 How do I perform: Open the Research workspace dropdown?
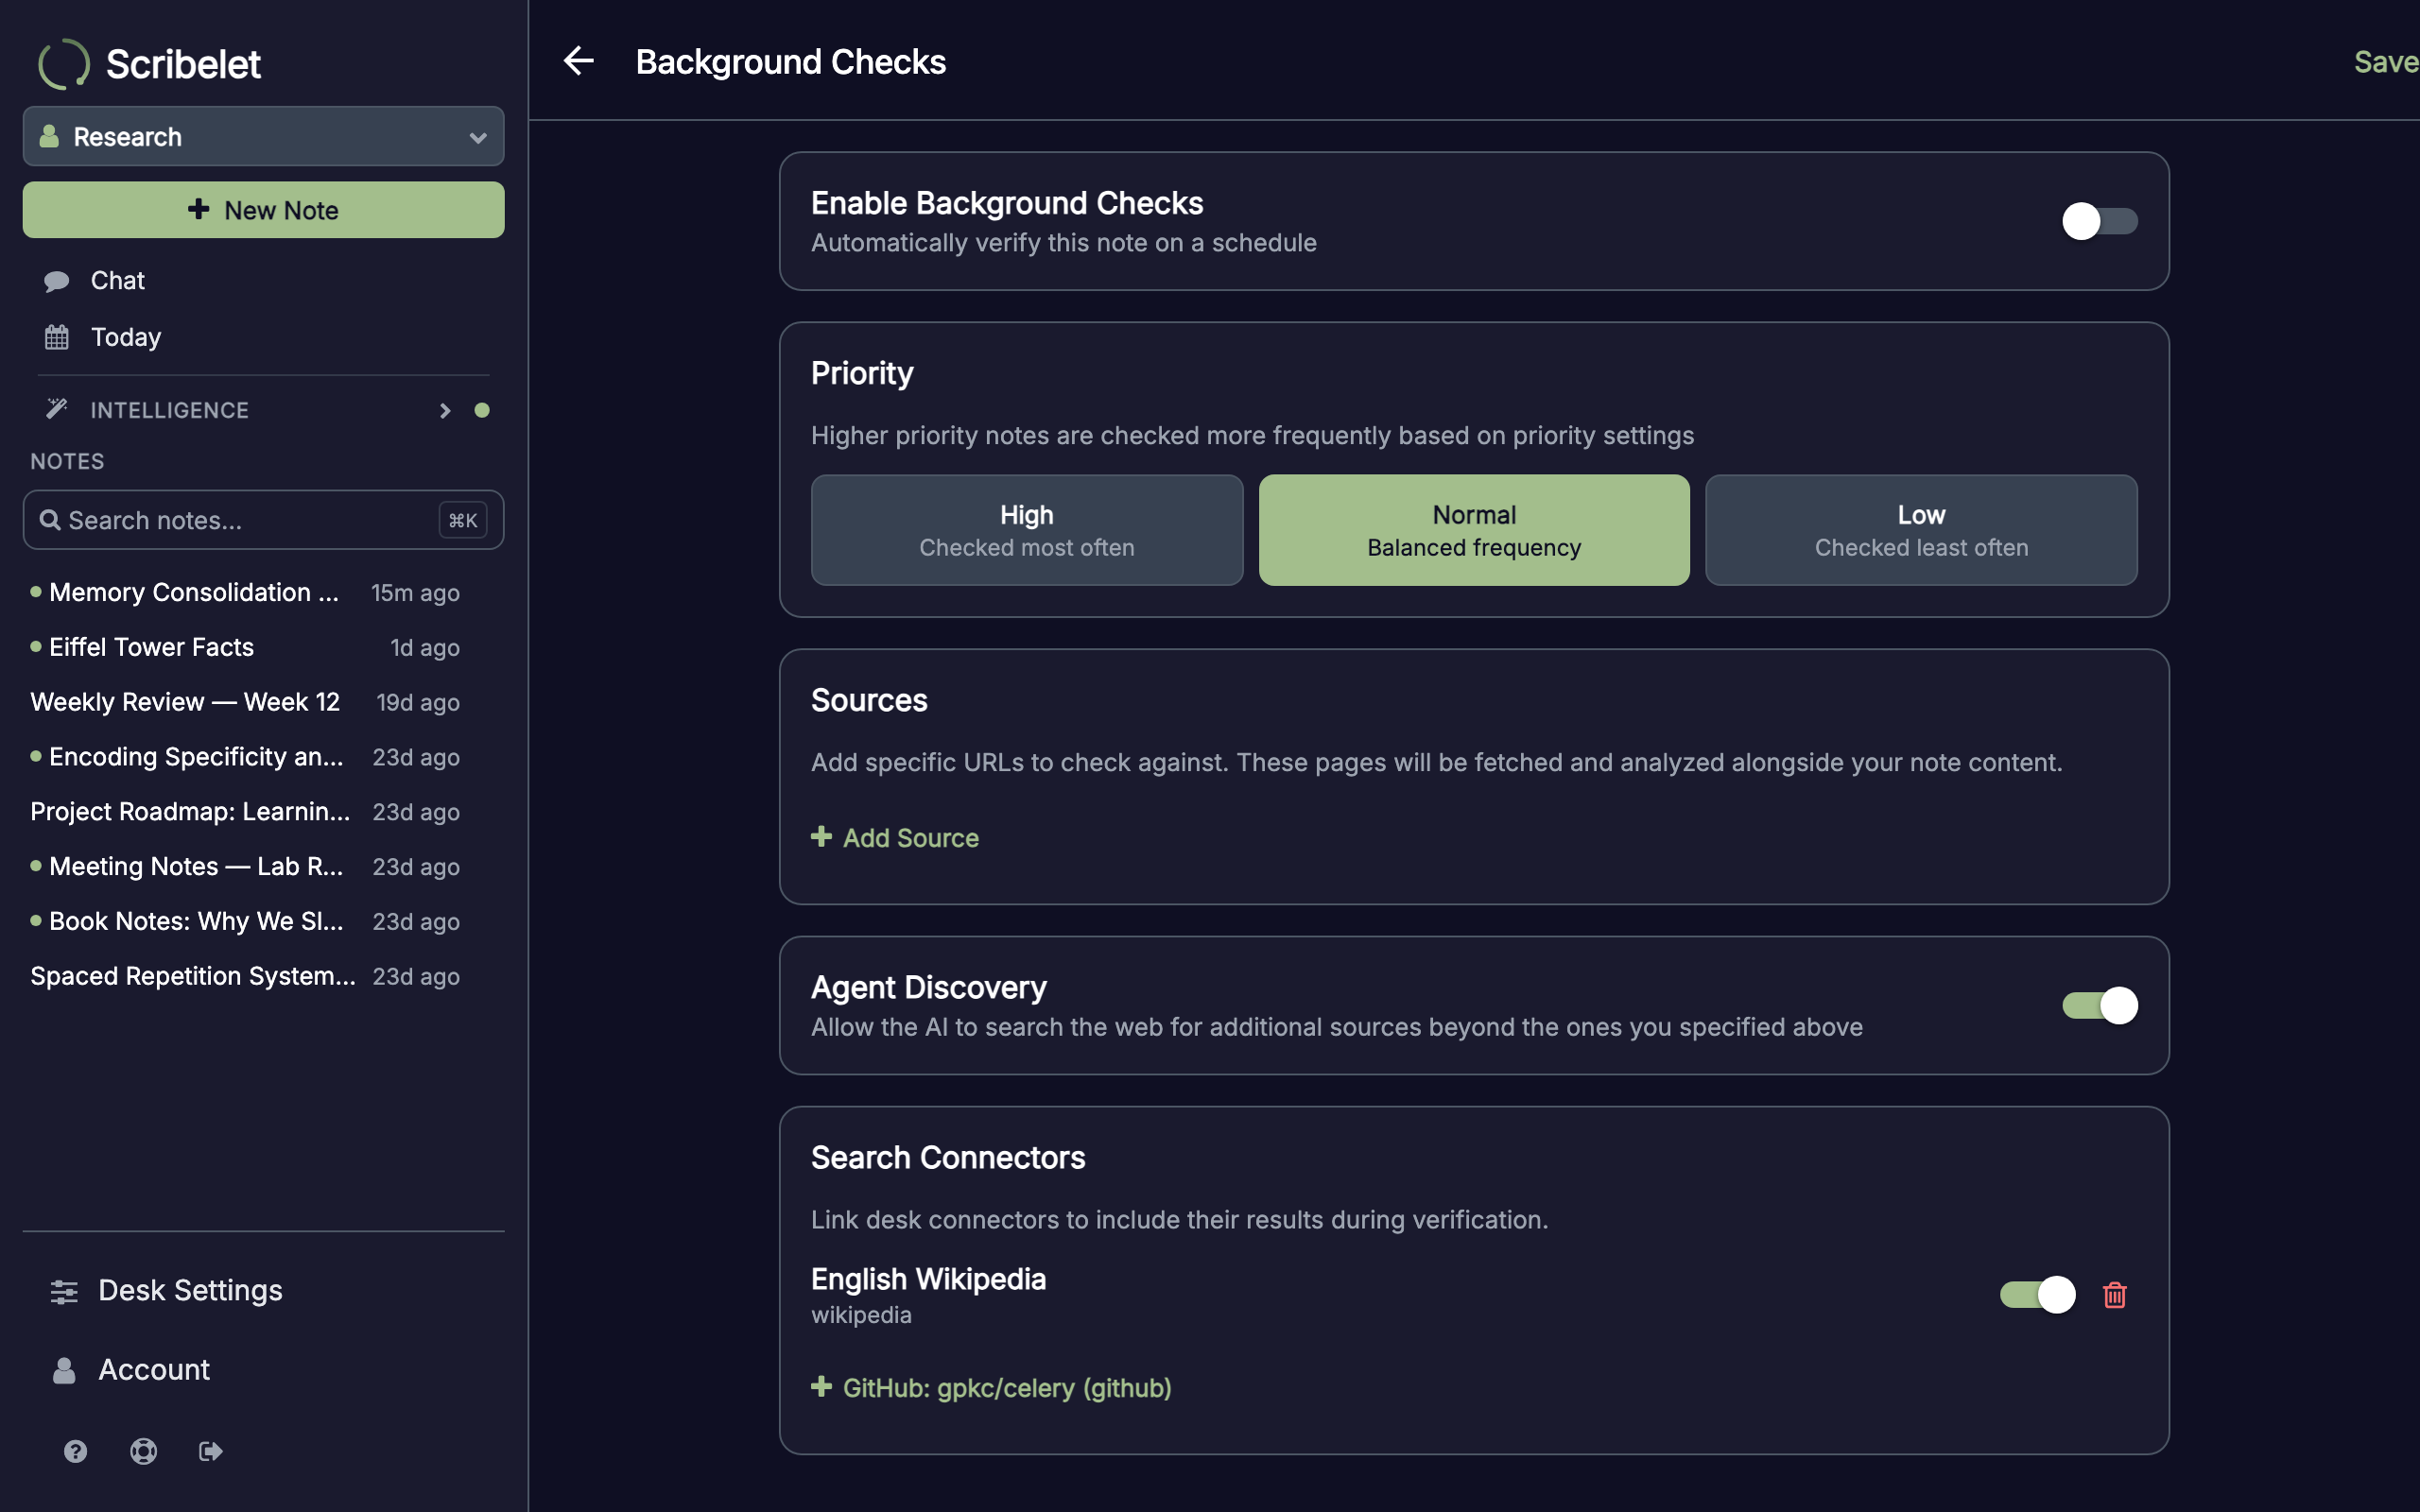click(x=263, y=136)
